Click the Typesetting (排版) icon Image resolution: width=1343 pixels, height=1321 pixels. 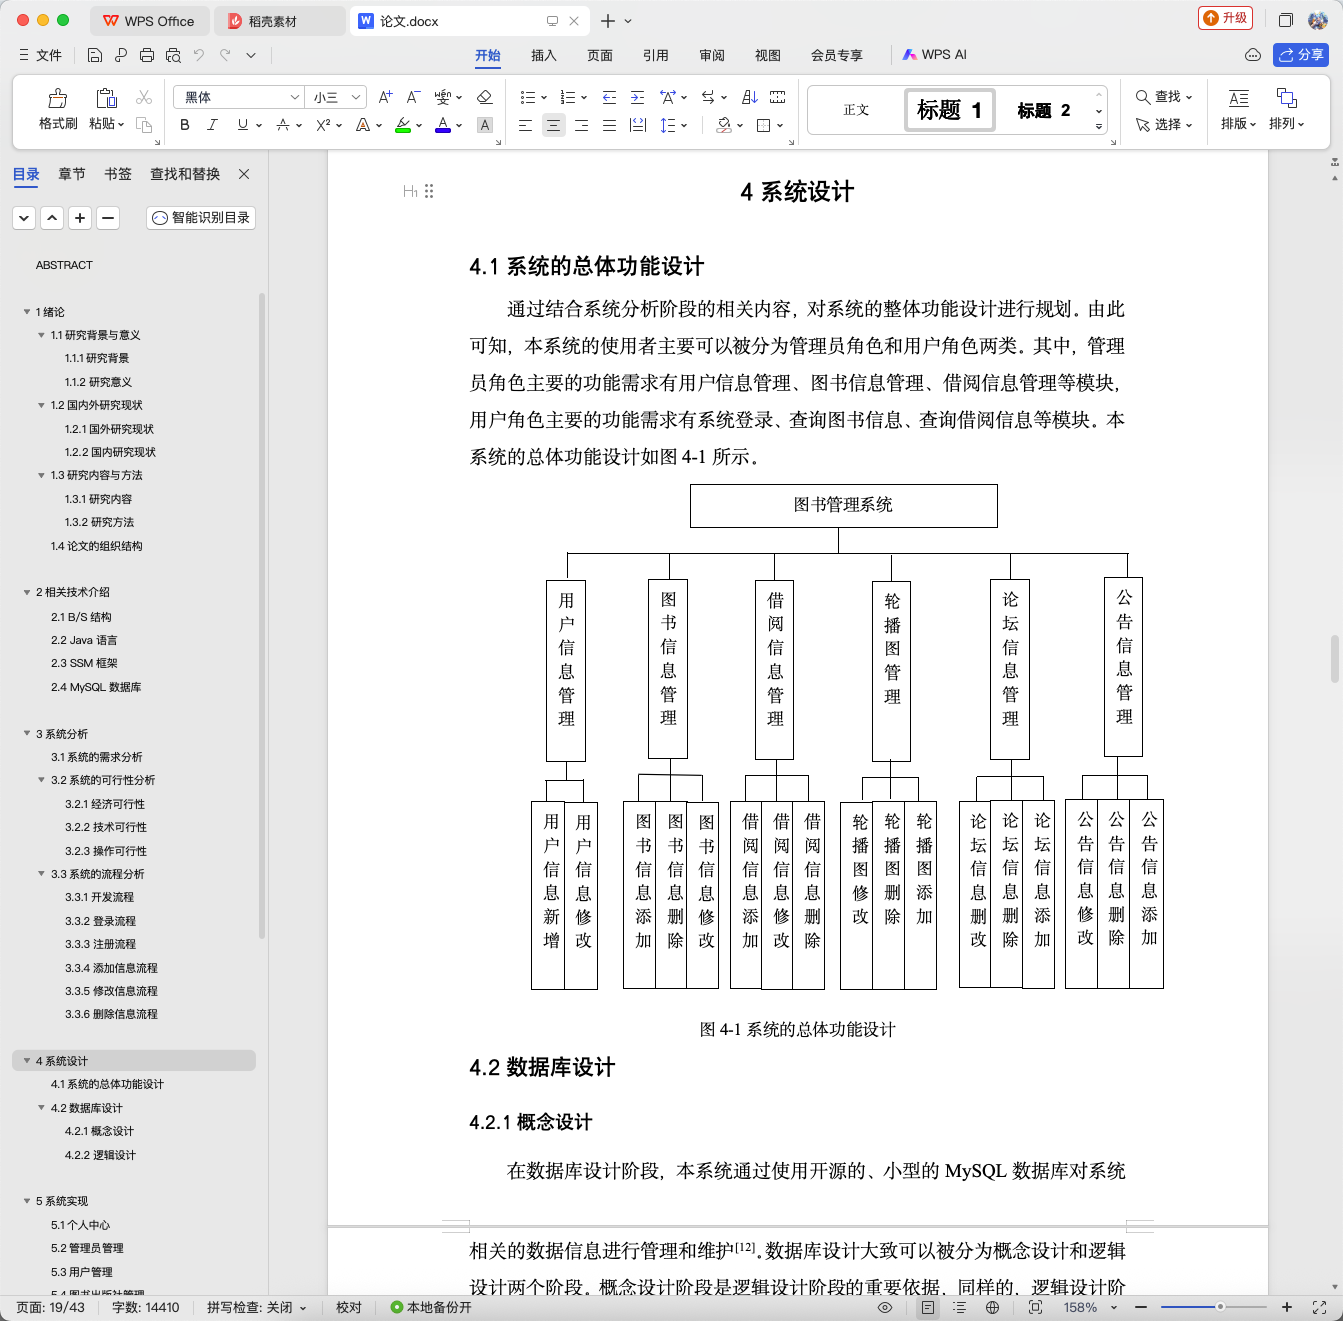coord(1239,98)
